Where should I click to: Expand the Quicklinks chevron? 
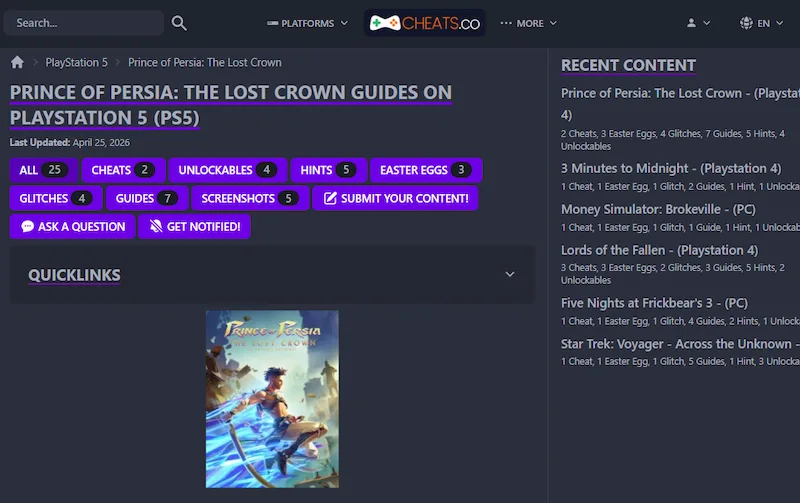(510, 274)
